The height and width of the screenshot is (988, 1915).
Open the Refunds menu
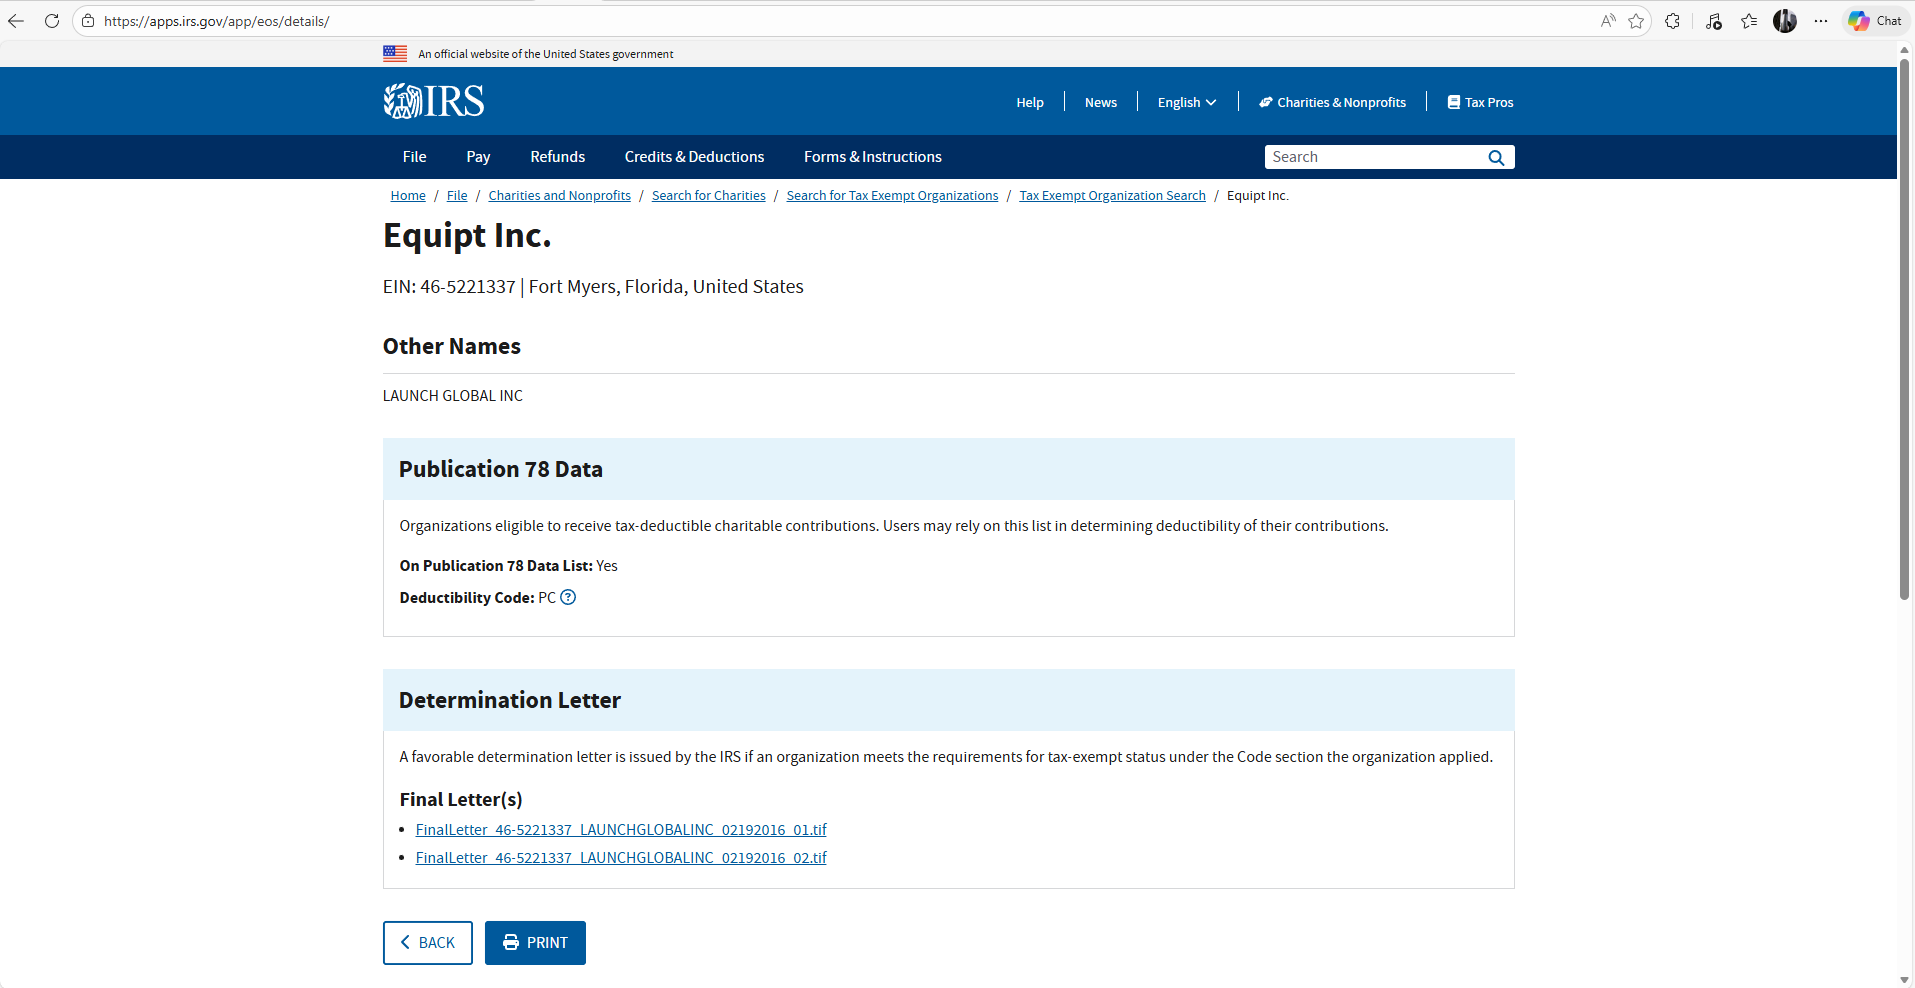pos(558,157)
